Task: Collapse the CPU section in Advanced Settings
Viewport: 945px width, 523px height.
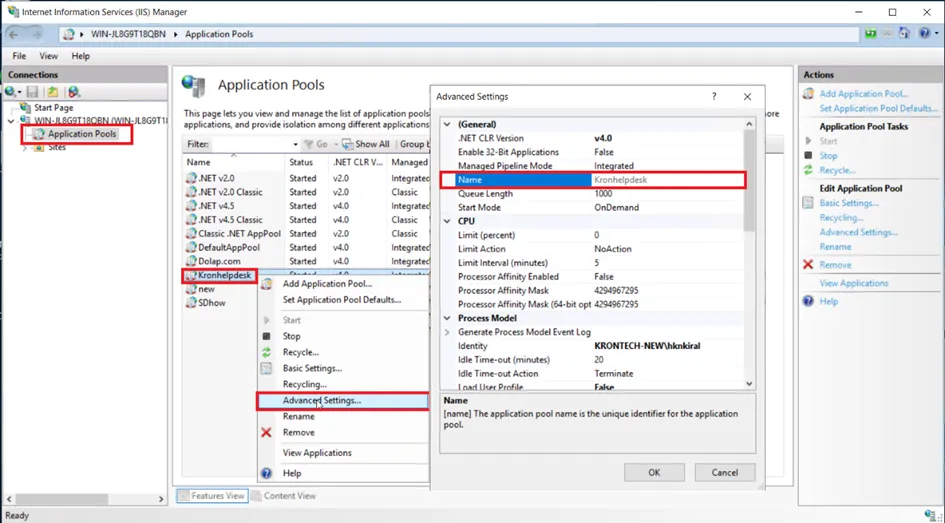Action: tap(447, 221)
